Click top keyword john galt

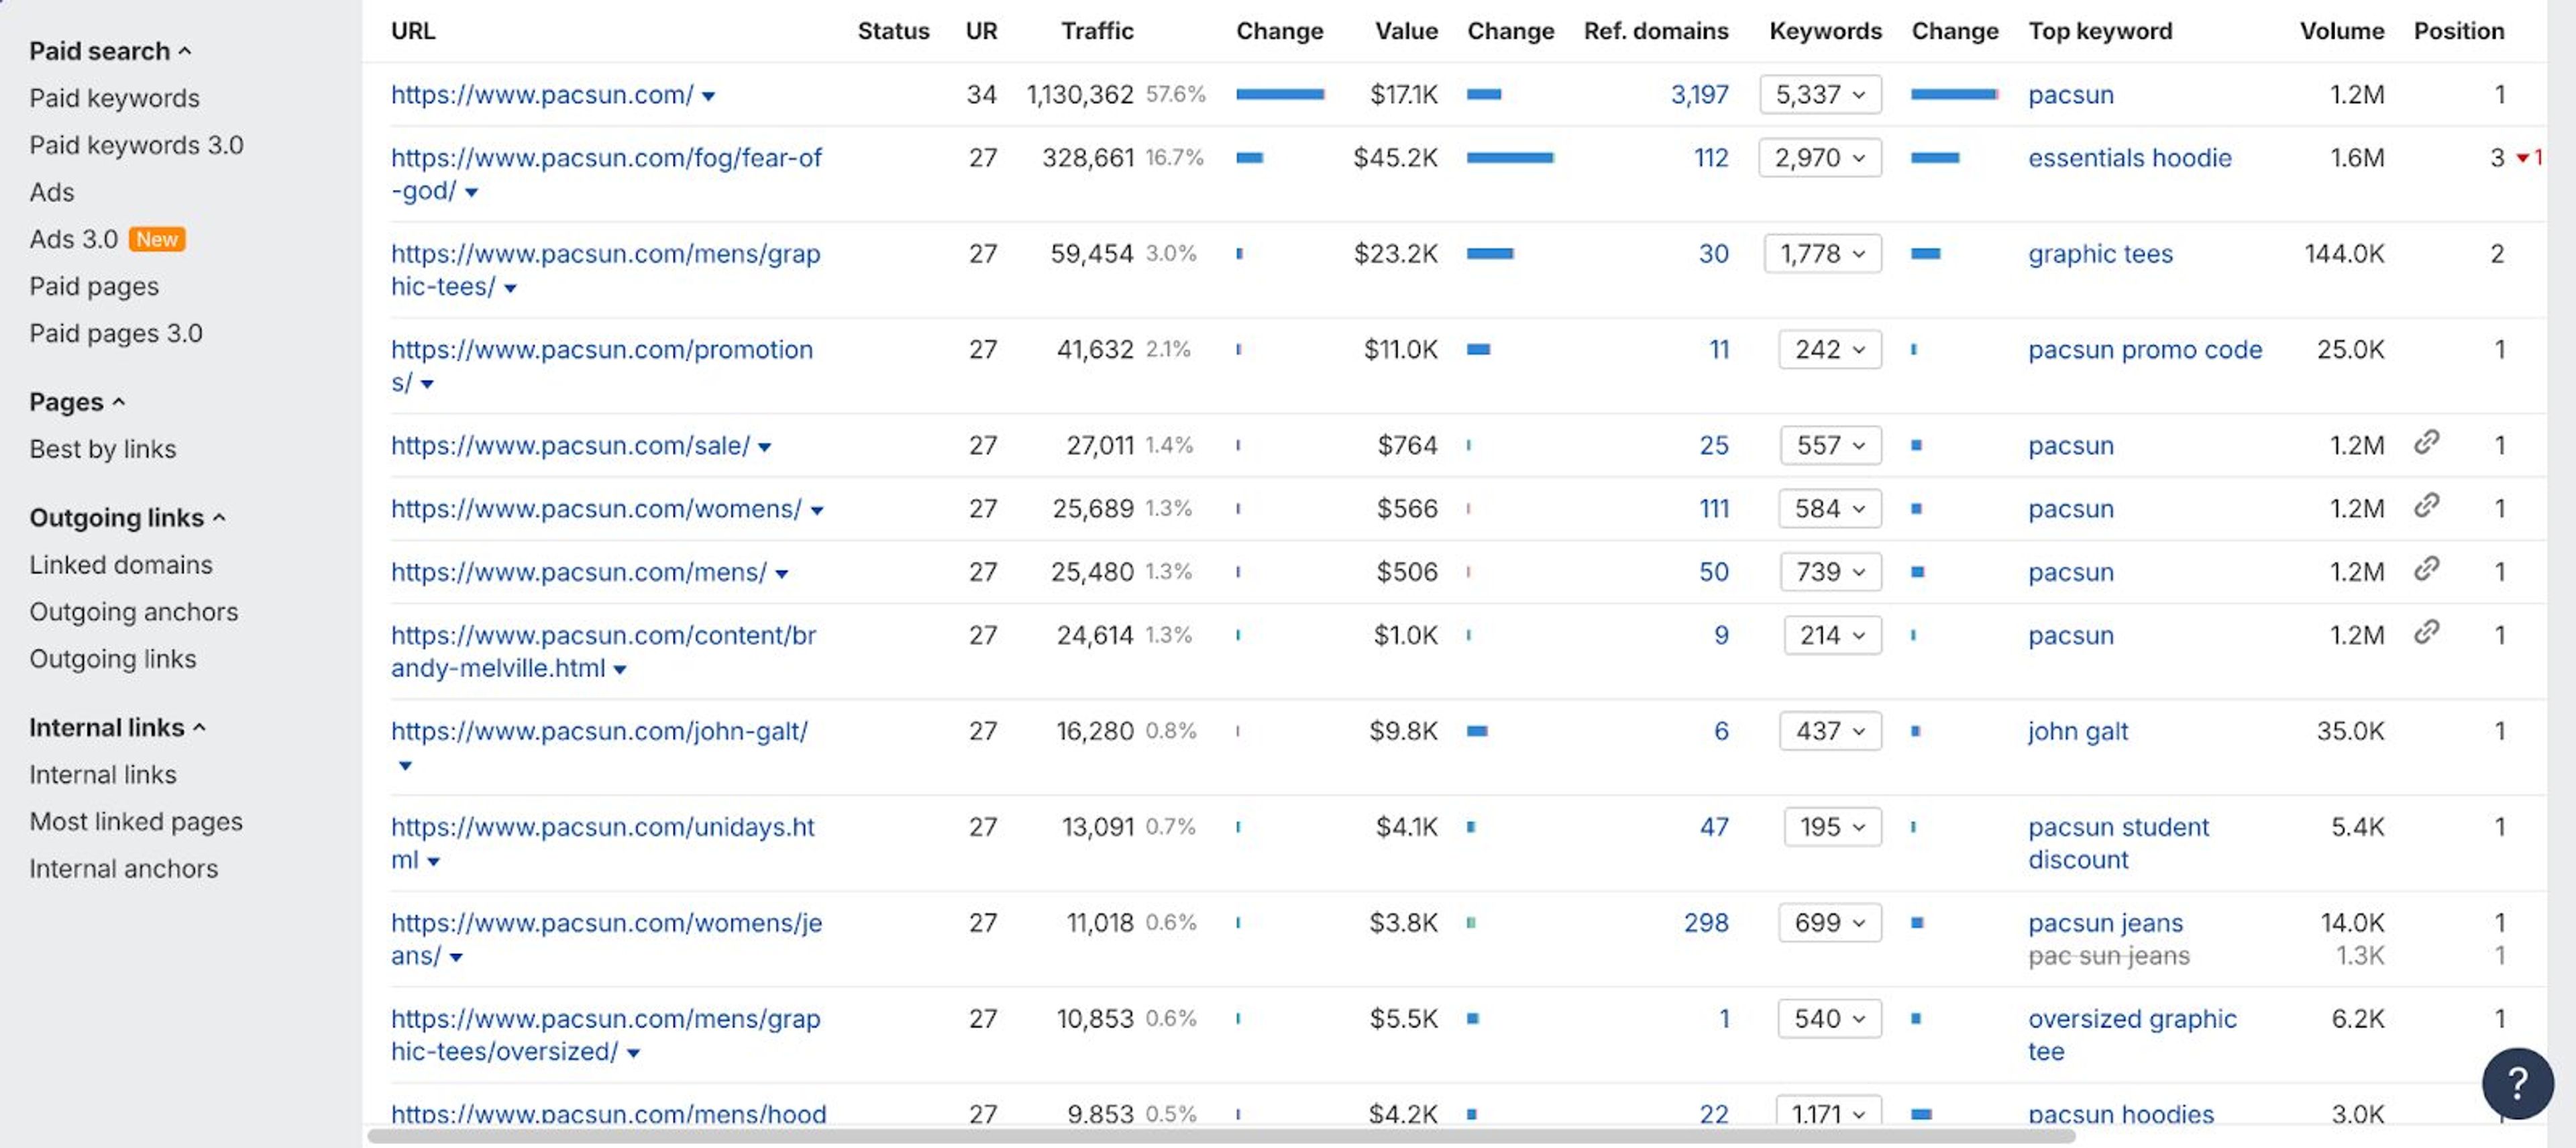tap(2077, 731)
